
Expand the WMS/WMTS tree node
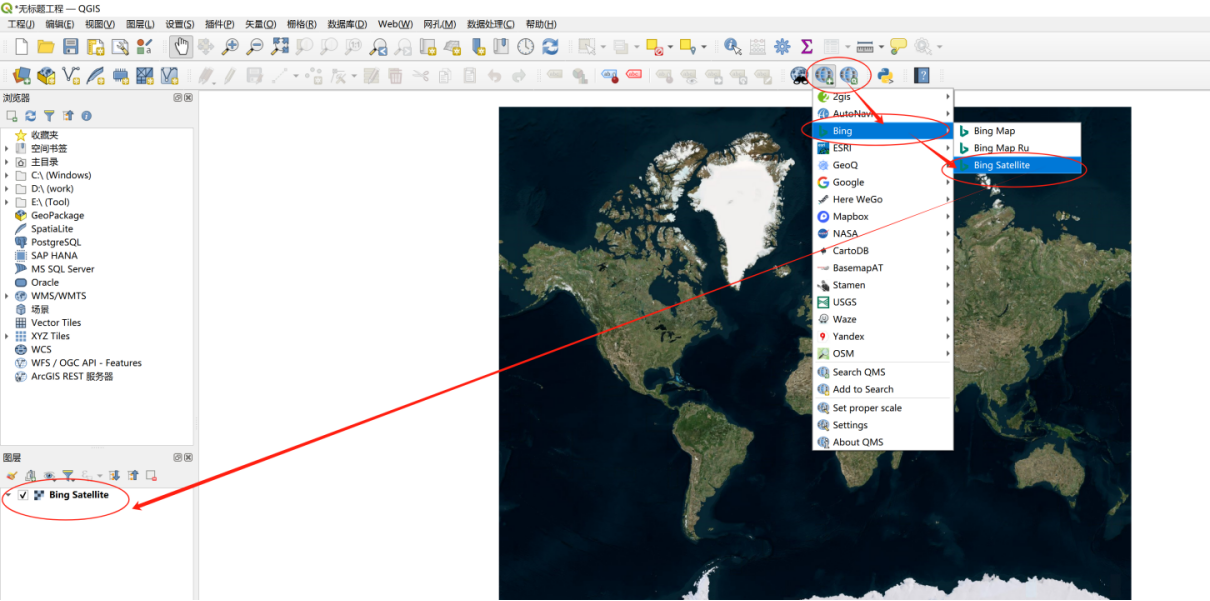[x=6, y=296]
